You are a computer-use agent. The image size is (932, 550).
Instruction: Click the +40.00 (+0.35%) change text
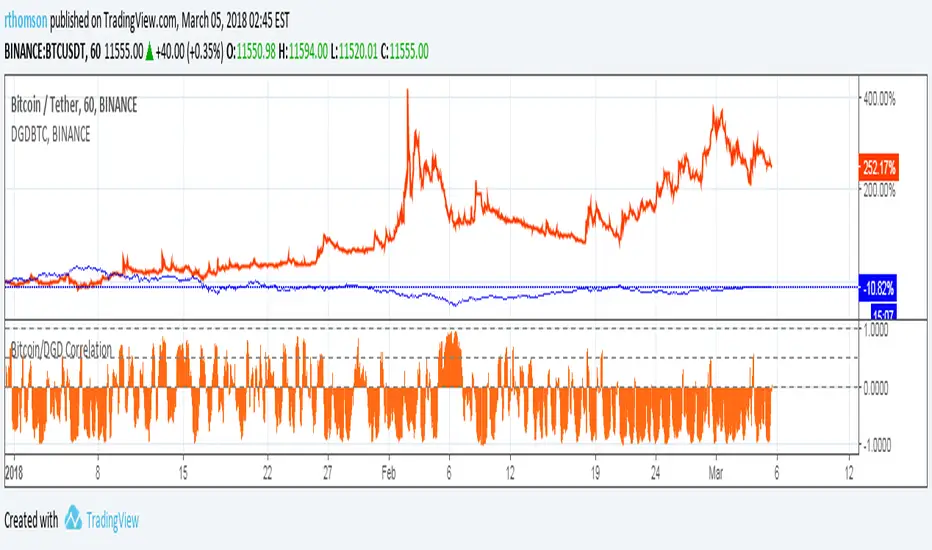point(190,52)
